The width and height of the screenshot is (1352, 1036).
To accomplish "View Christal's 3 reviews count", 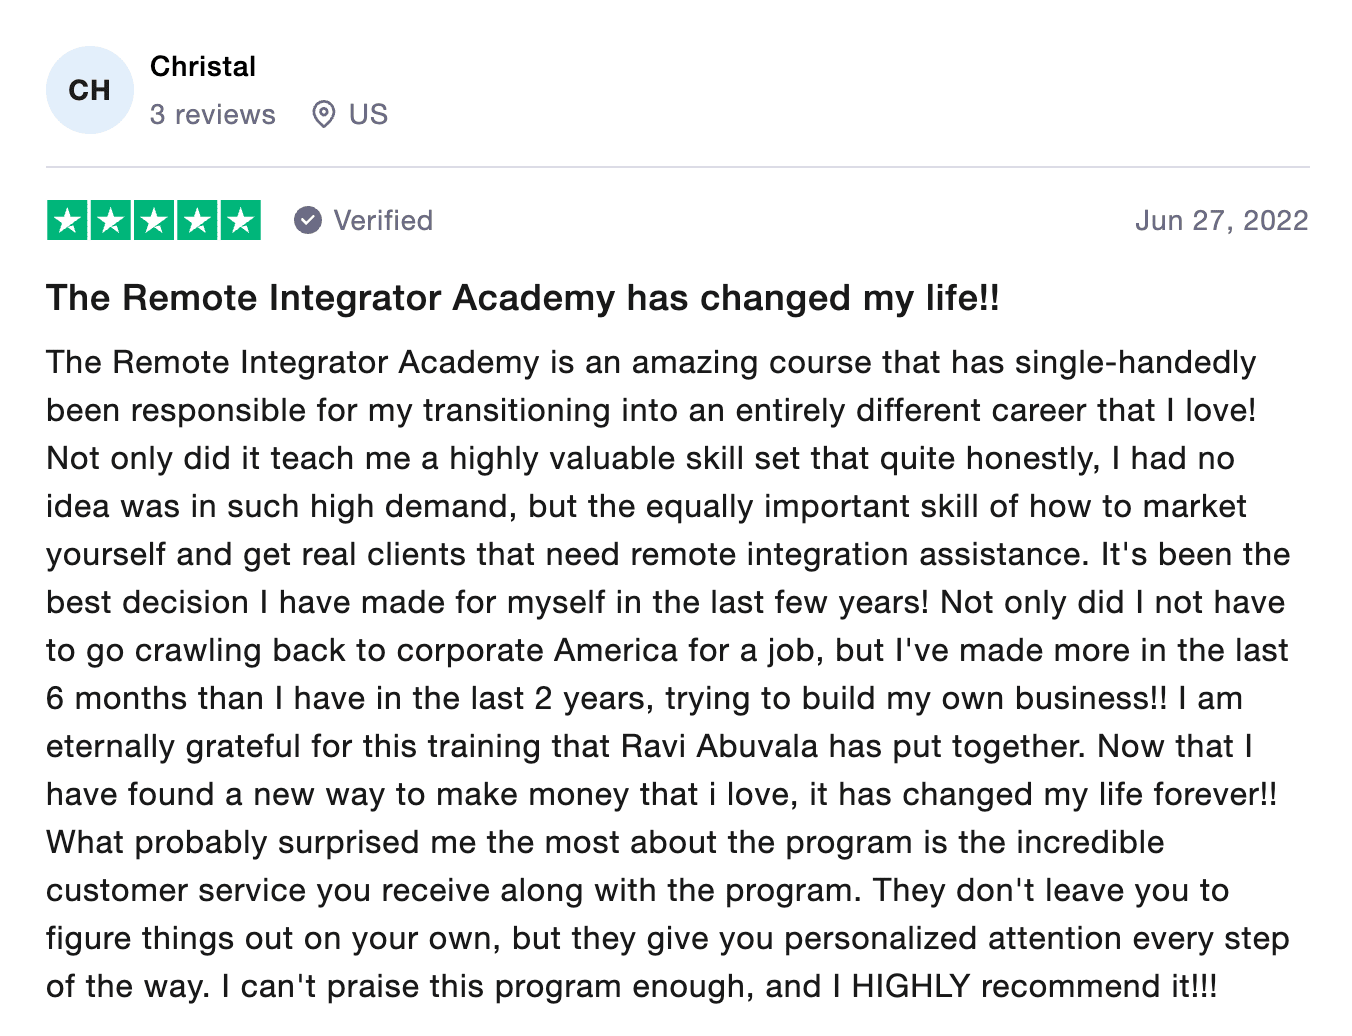I will click(213, 114).
